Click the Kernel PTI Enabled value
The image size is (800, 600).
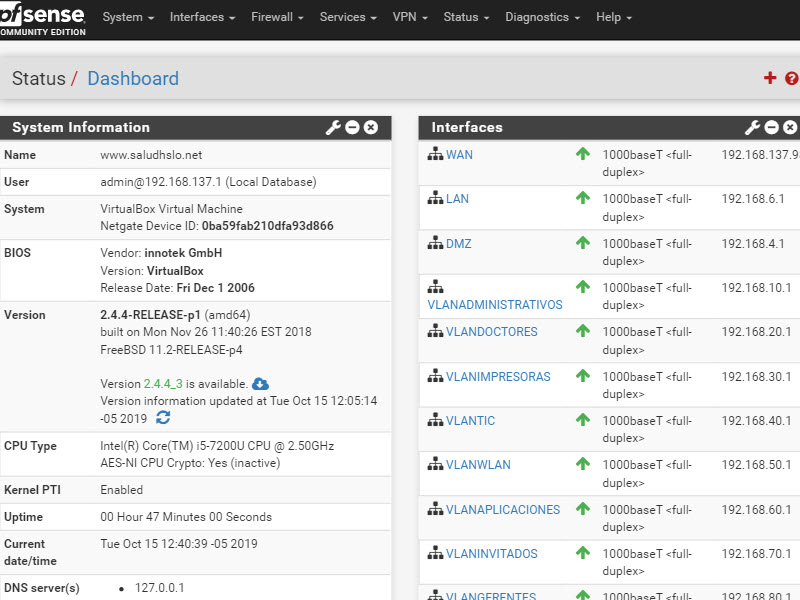(121, 489)
